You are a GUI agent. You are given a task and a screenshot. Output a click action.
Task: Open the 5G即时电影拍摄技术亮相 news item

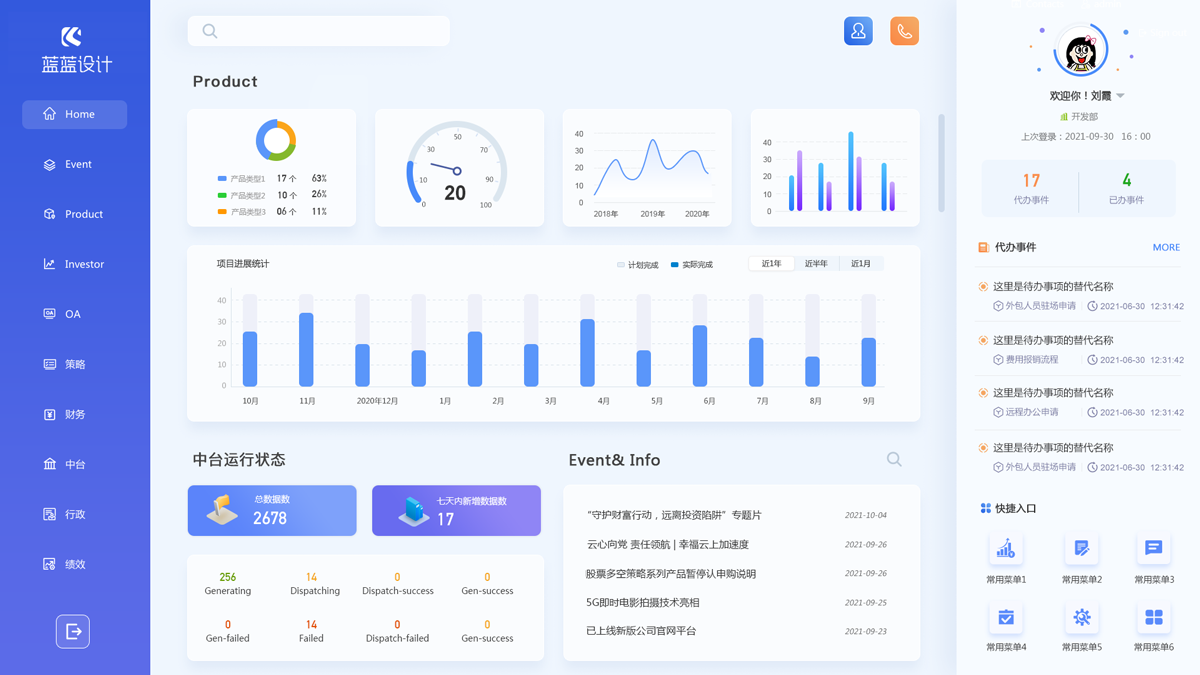643,602
